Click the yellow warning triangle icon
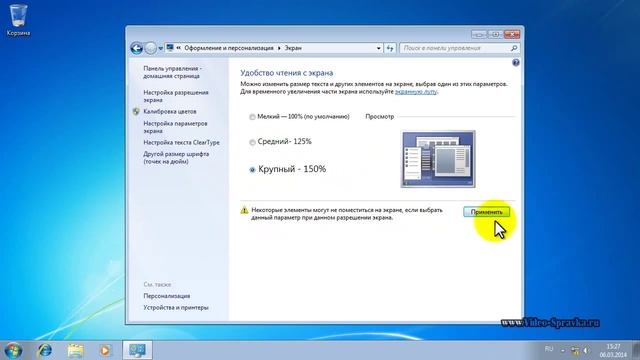This screenshot has height=360, width=640. (244, 210)
